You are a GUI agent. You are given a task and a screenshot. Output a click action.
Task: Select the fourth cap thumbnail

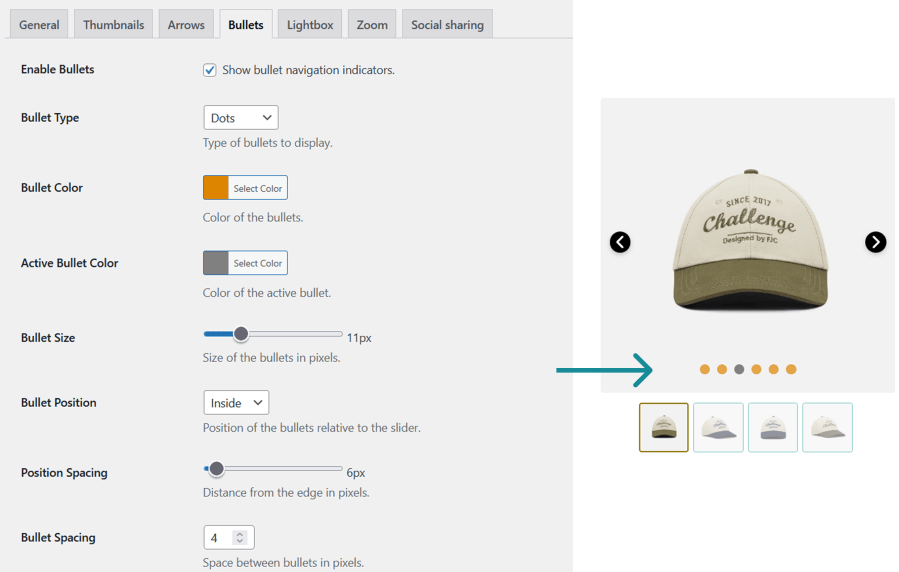827,428
